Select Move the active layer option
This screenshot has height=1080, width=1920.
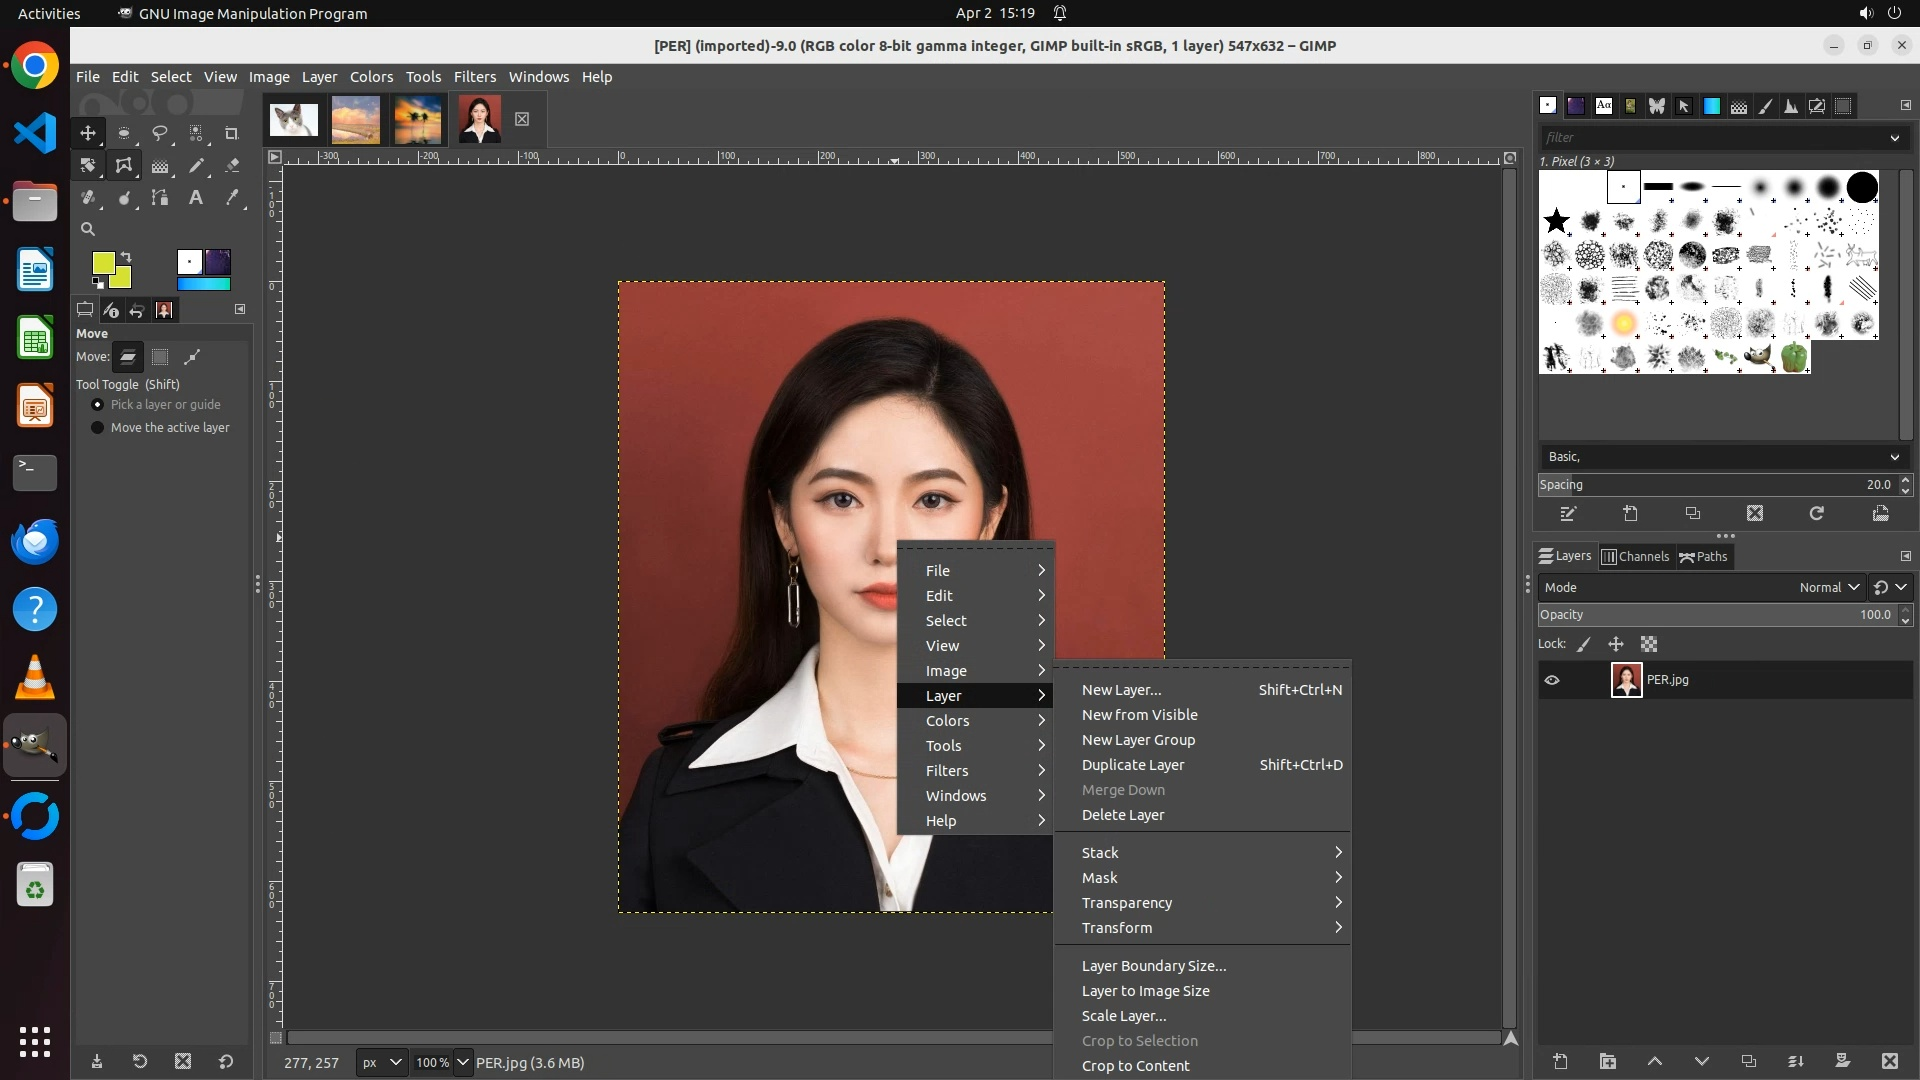(x=98, y=428)
